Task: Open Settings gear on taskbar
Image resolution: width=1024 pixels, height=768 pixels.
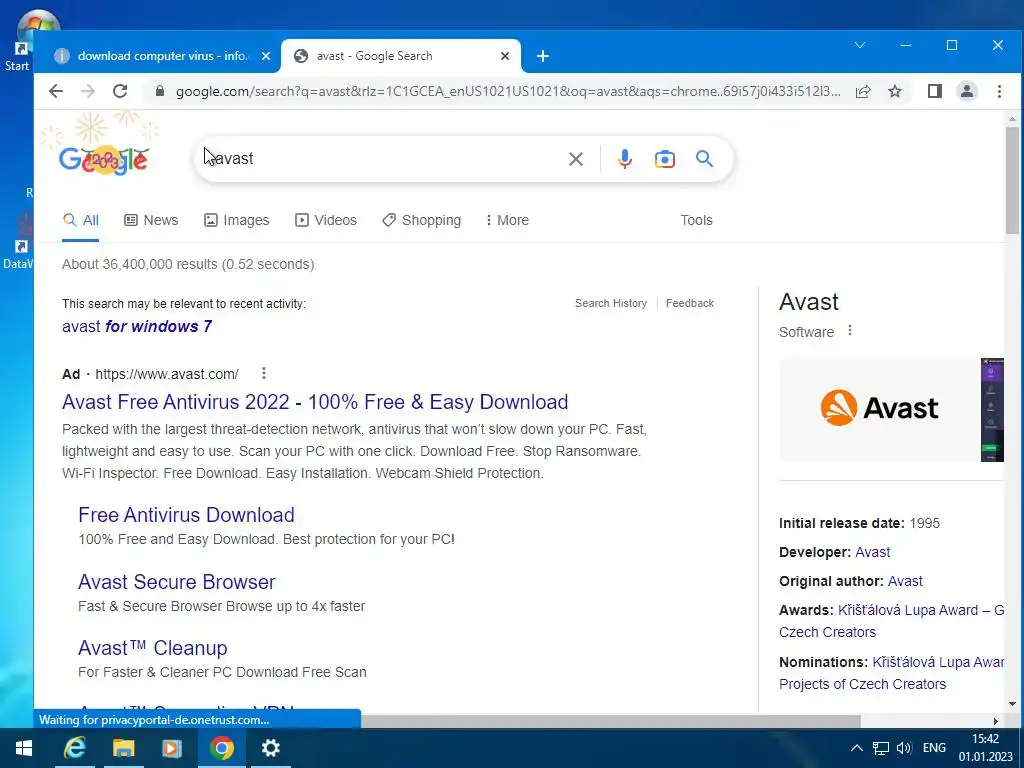Action: point(270,748)
